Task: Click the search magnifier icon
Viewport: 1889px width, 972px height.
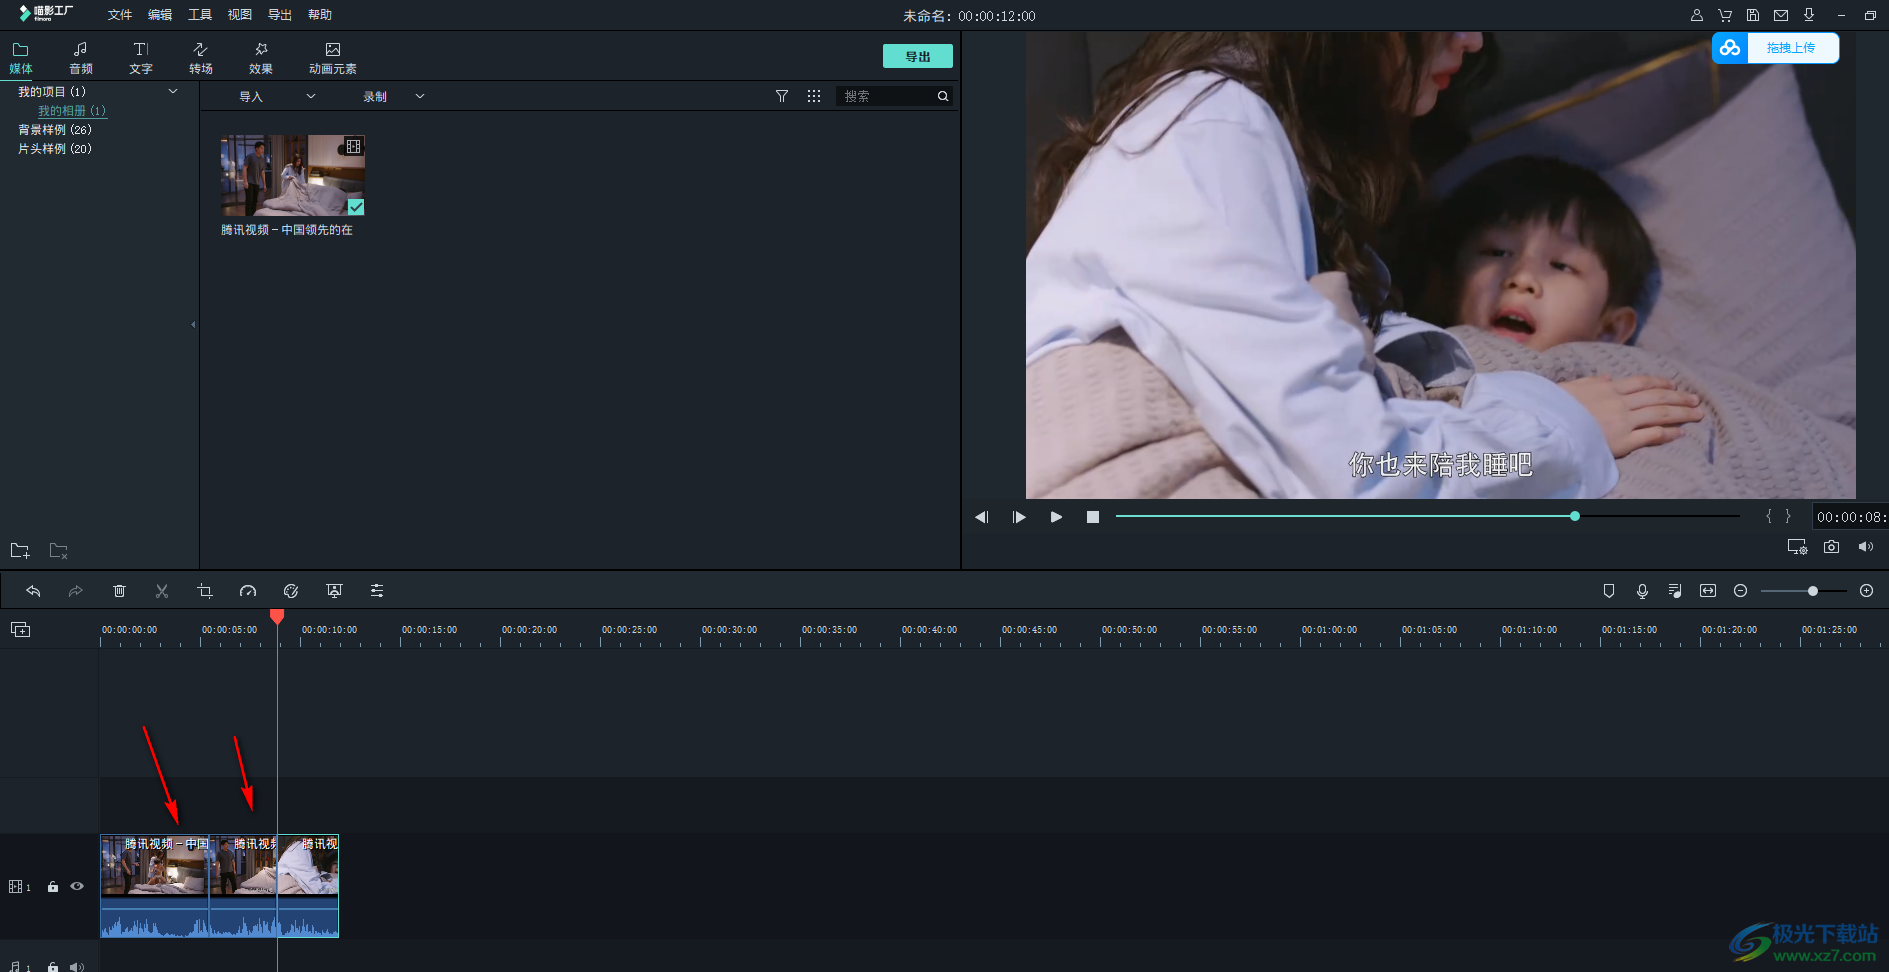Action: pos(943,96)
